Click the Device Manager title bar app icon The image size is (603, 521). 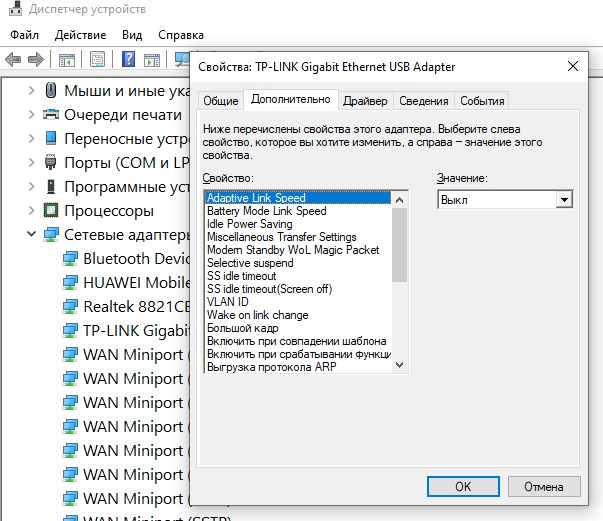point(15,8)
